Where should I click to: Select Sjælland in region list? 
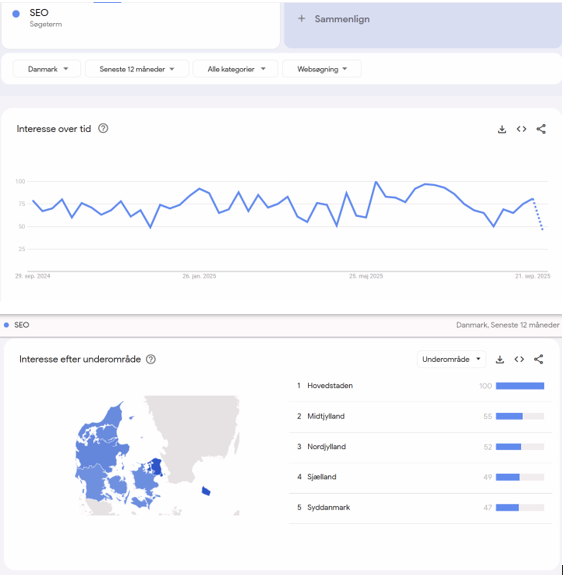click(x=420, y=477)
